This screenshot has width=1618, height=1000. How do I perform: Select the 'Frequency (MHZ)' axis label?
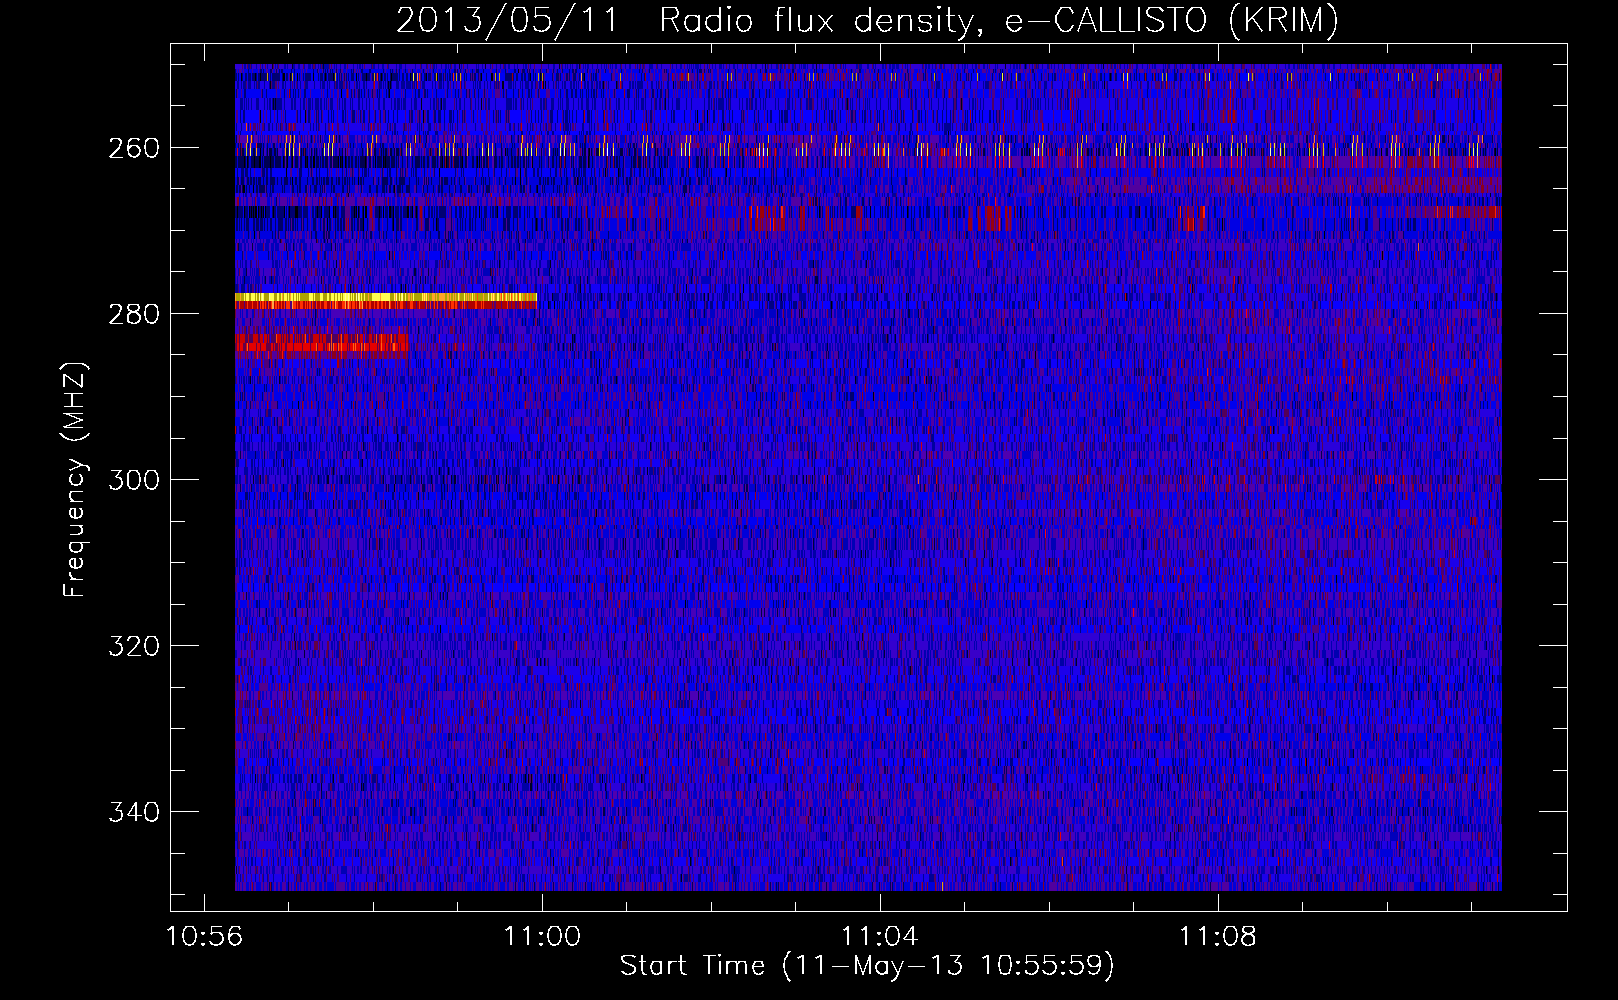tap(75, 479)
